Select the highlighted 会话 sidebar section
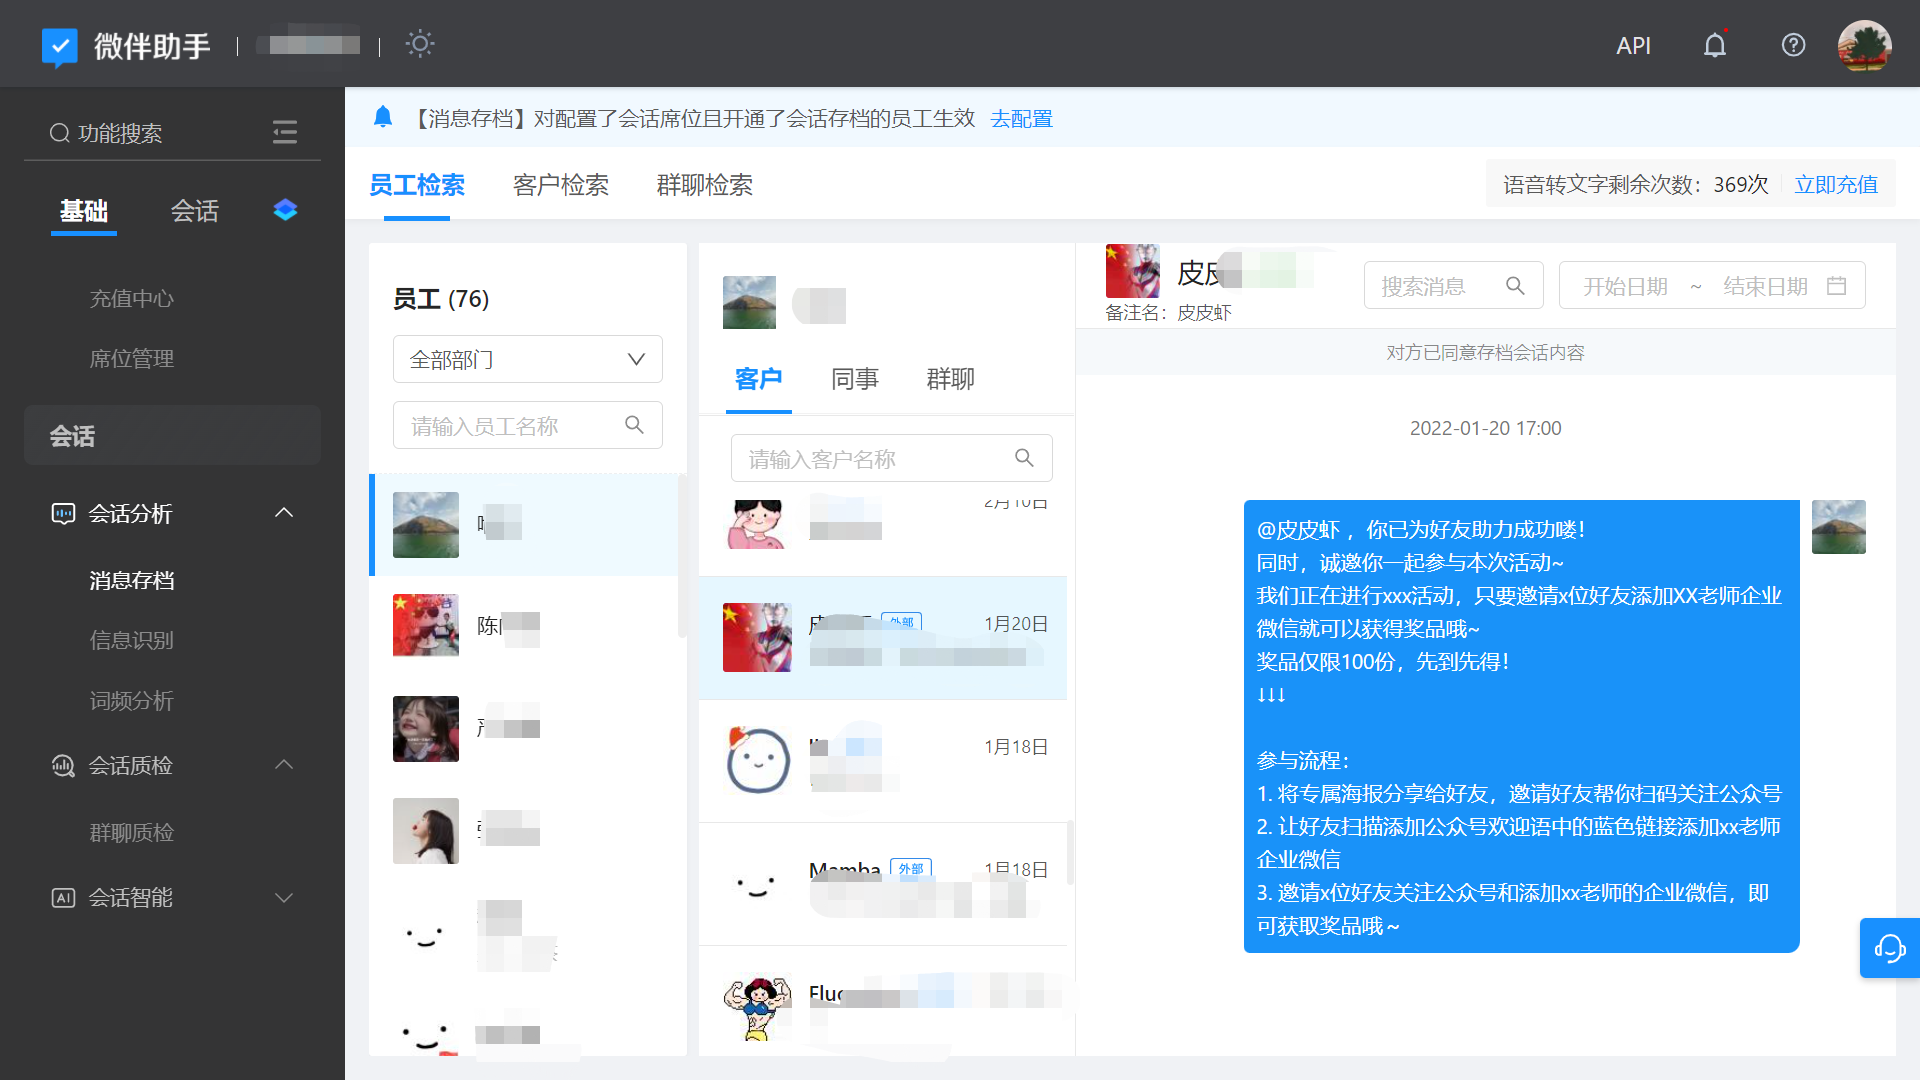 click(x=172, y=435)
